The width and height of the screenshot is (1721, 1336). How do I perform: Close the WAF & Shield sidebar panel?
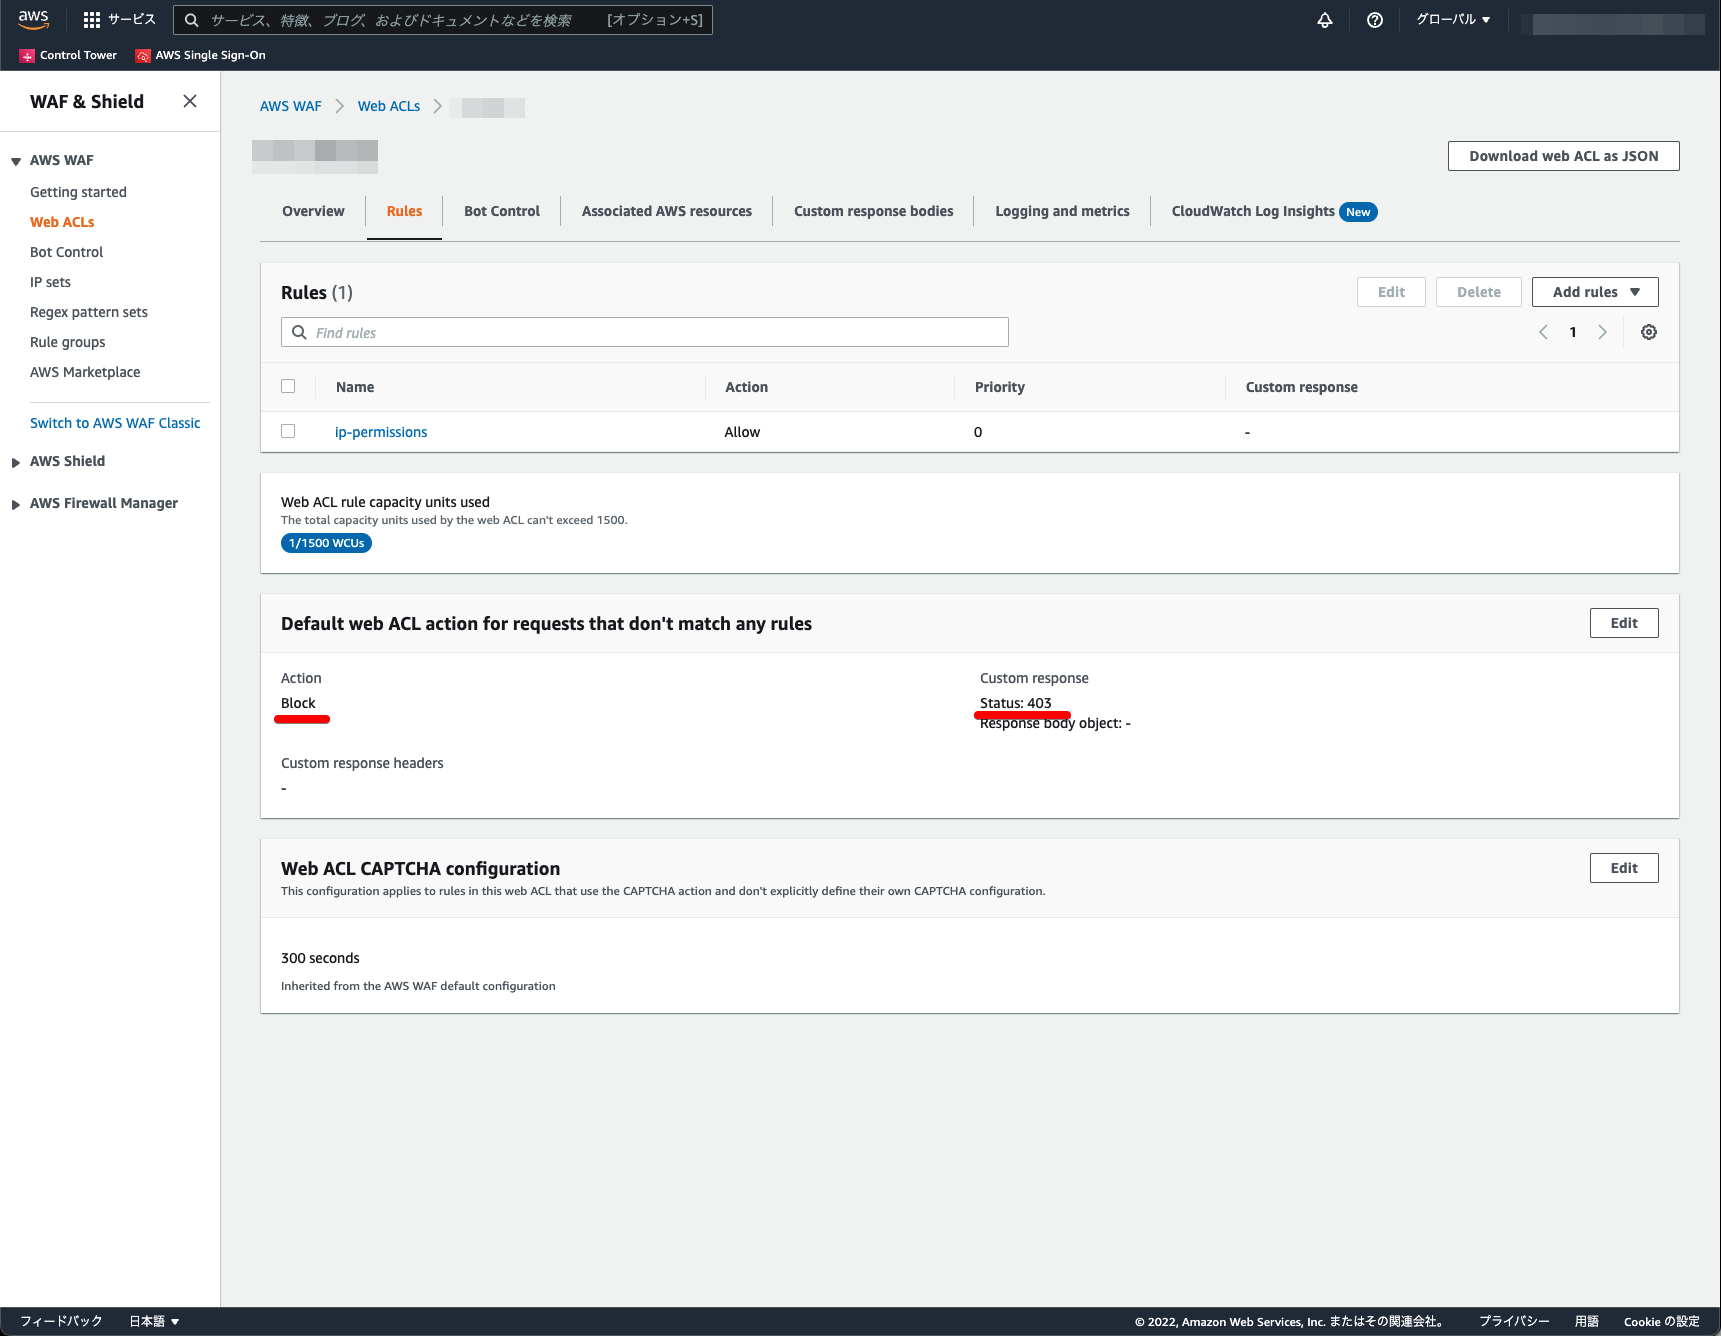point(189,101)
